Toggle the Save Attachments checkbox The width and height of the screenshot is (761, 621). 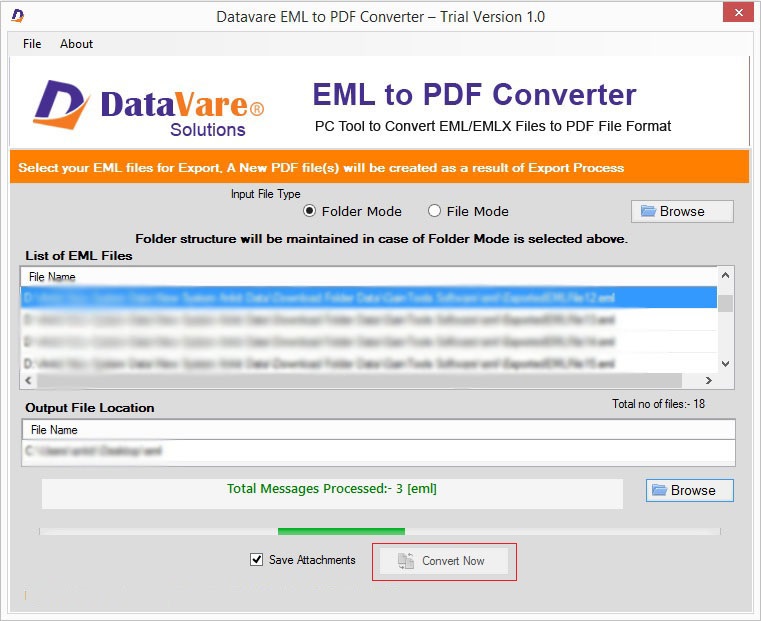tap(256, 559)
